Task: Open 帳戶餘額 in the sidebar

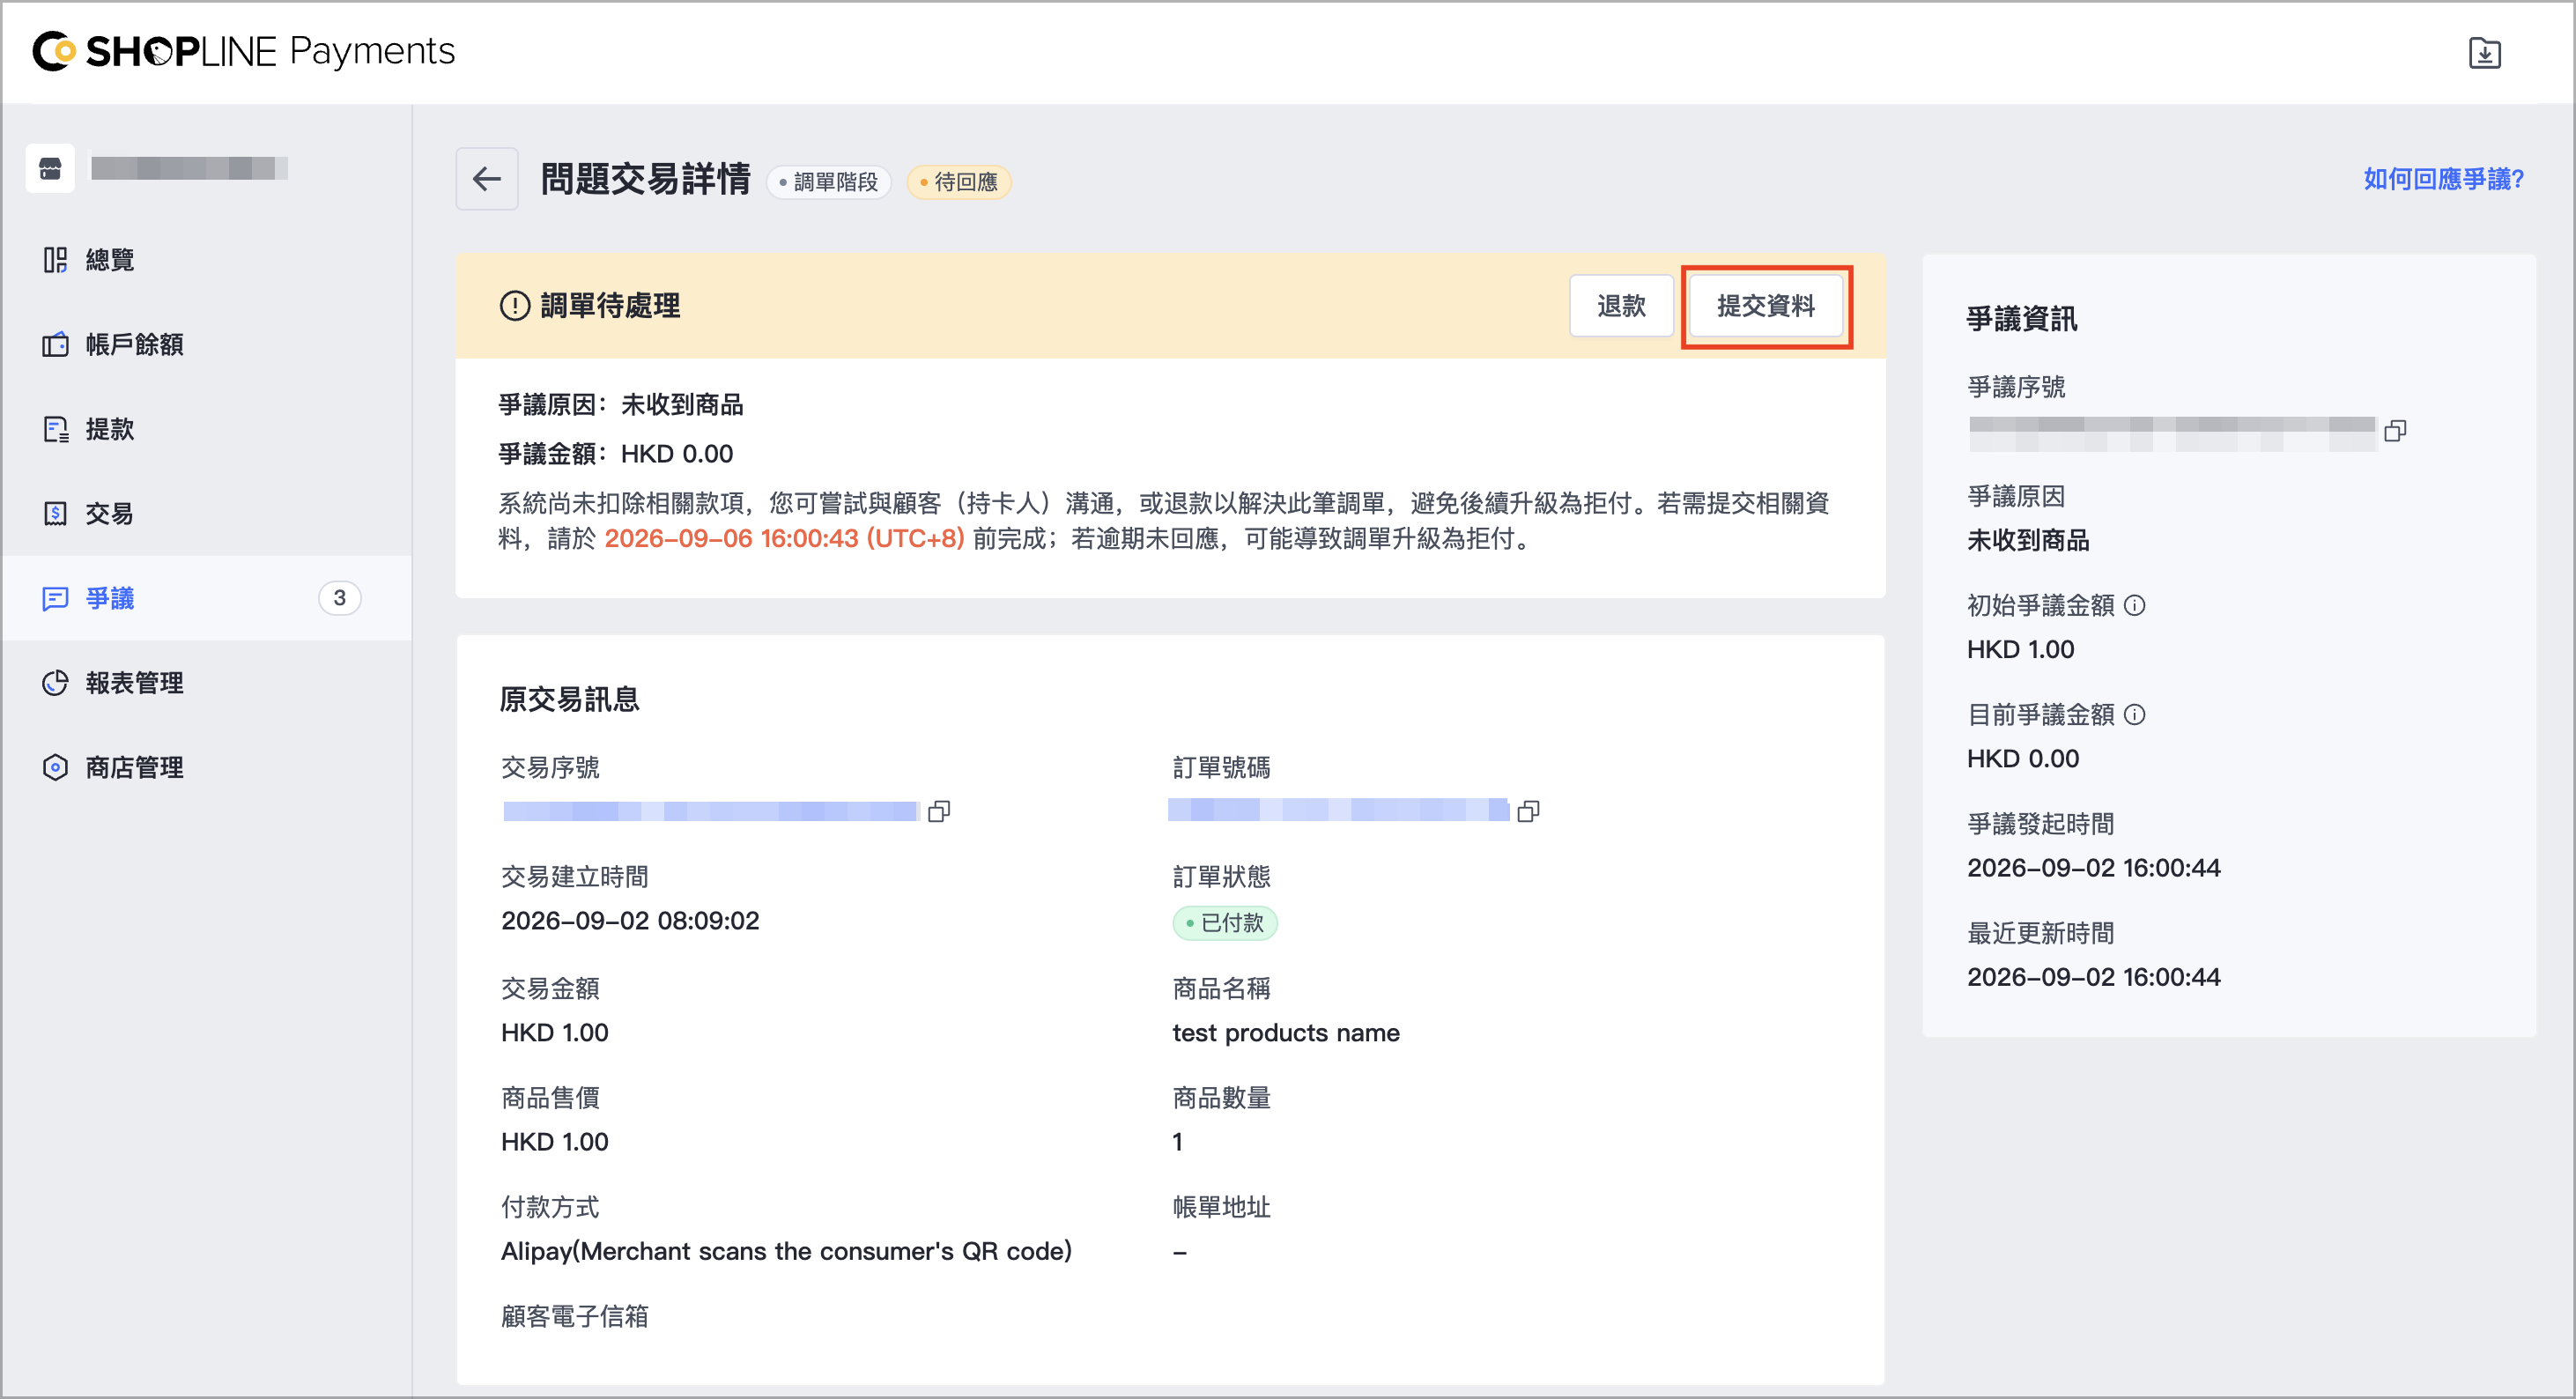Action: tap(206, 345)
